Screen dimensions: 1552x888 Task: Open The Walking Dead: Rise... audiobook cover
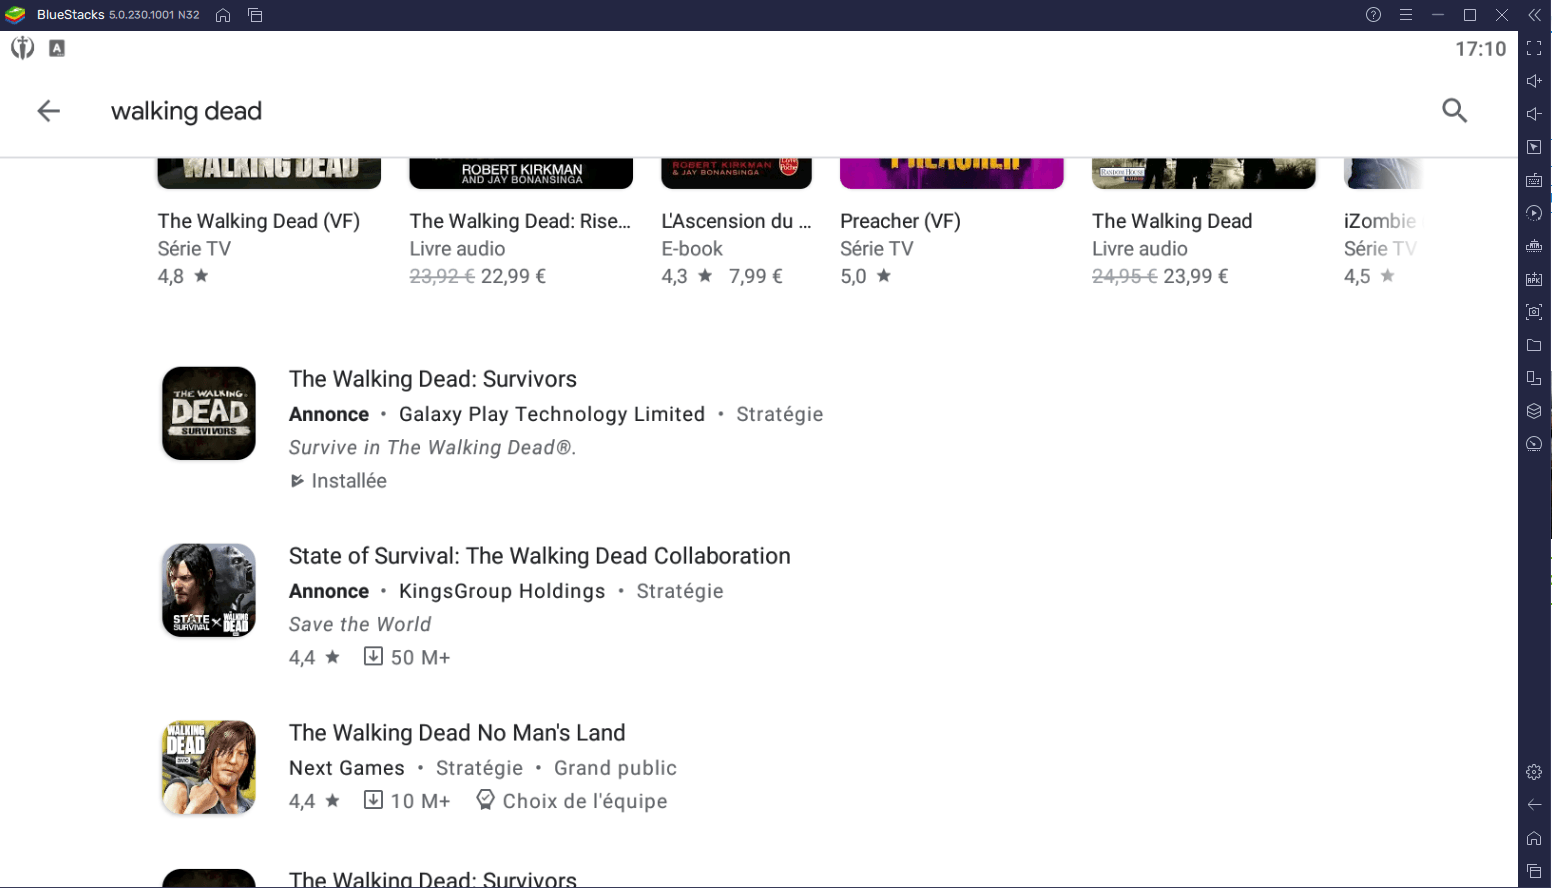click(521, 174)
